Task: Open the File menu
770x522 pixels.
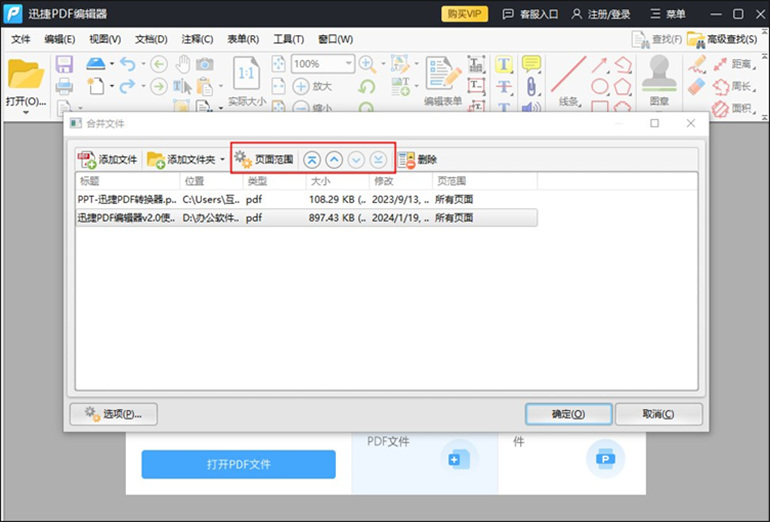Action: pos(21,39)
